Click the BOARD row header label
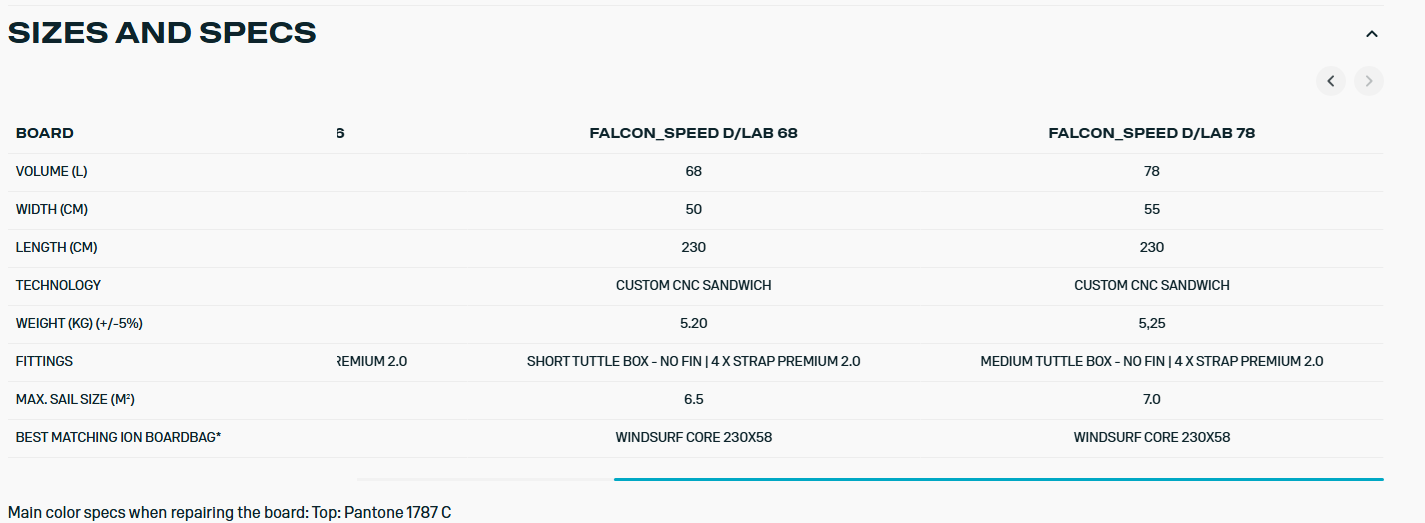Screen dimensions: 1425x523 click(x=45, y=133)
